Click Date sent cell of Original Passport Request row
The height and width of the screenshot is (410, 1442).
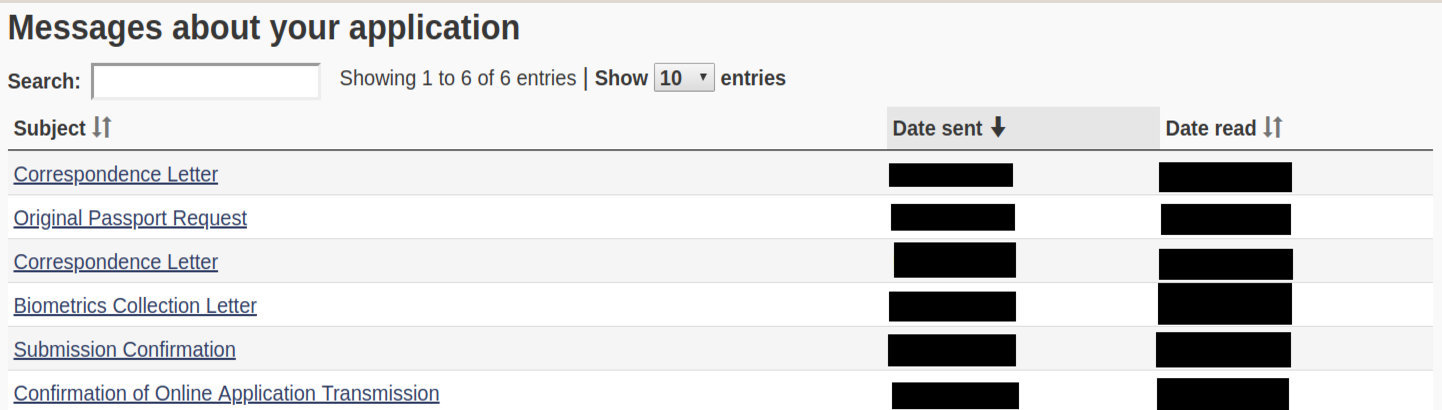click(953, 217)
